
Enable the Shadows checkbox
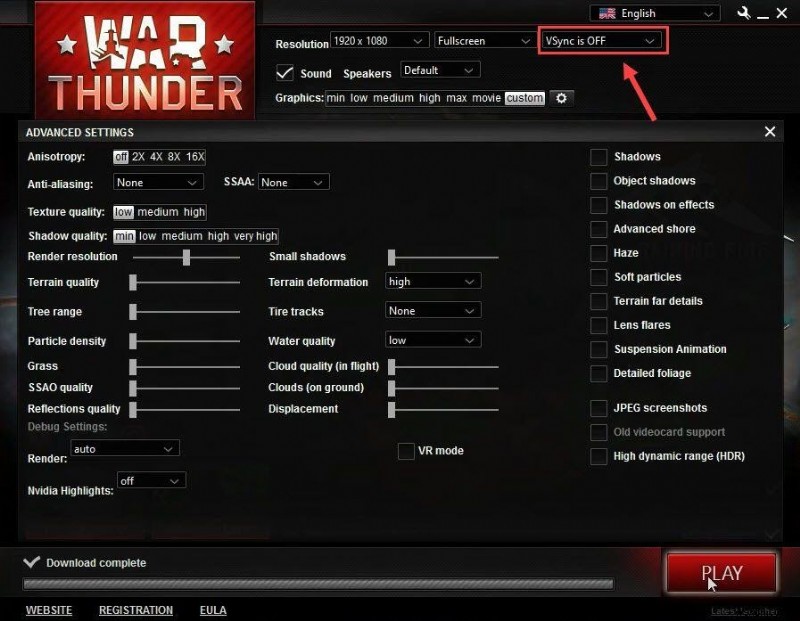(x=598, y=157)
